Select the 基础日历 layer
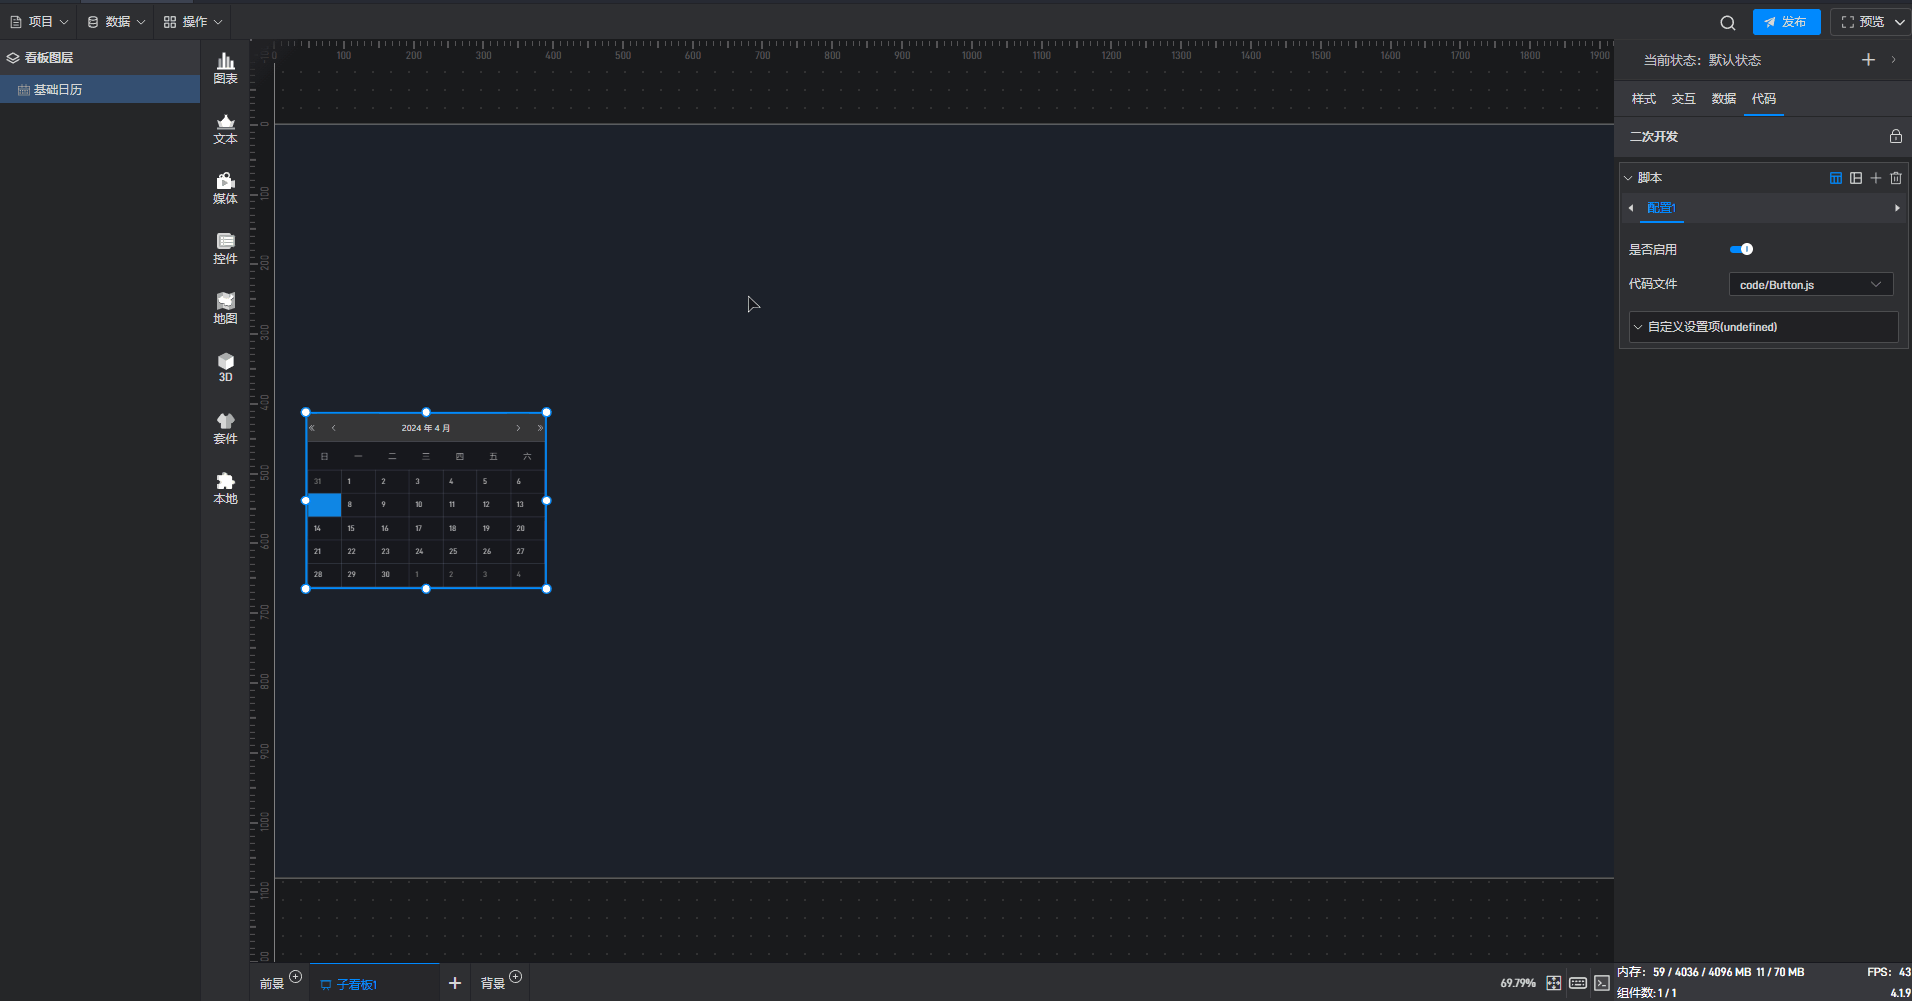 pyautogui.click(x=100, y=90)
